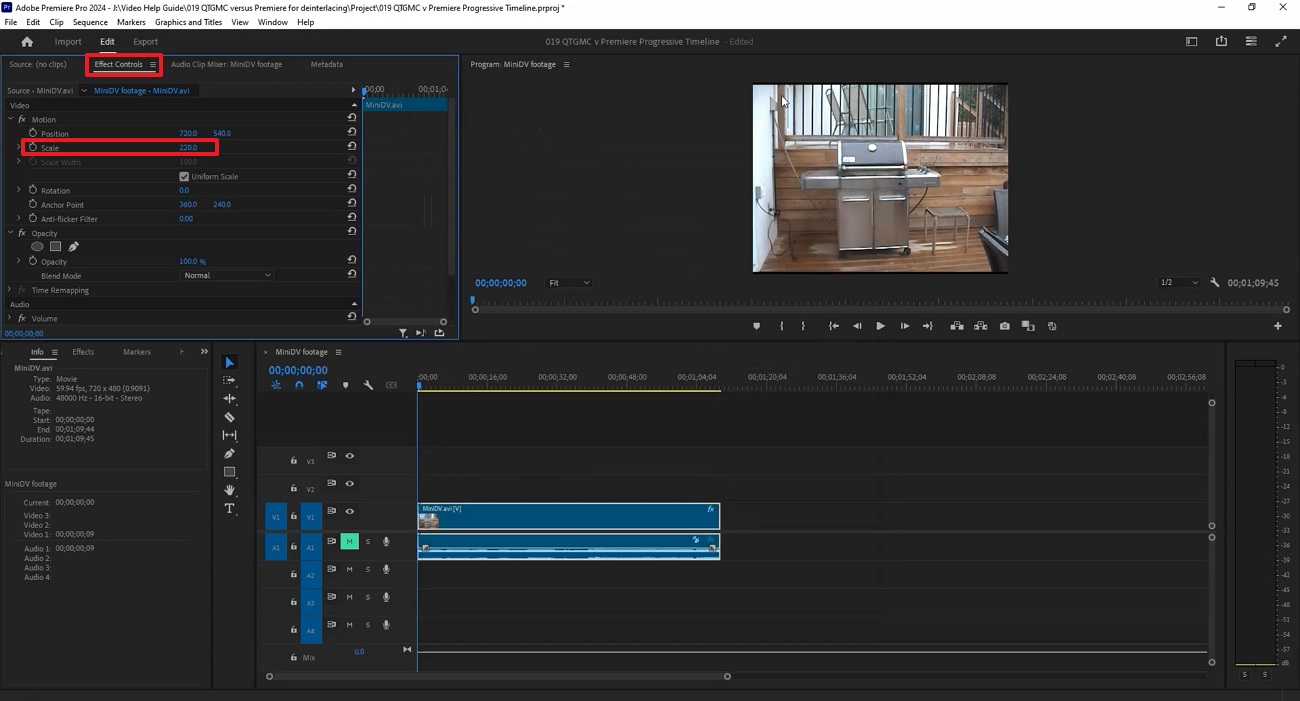Click the Opacity ellipse mask tool
Image resolution: width=1300 pixels, height=701 pixels.
pos(37,247)
